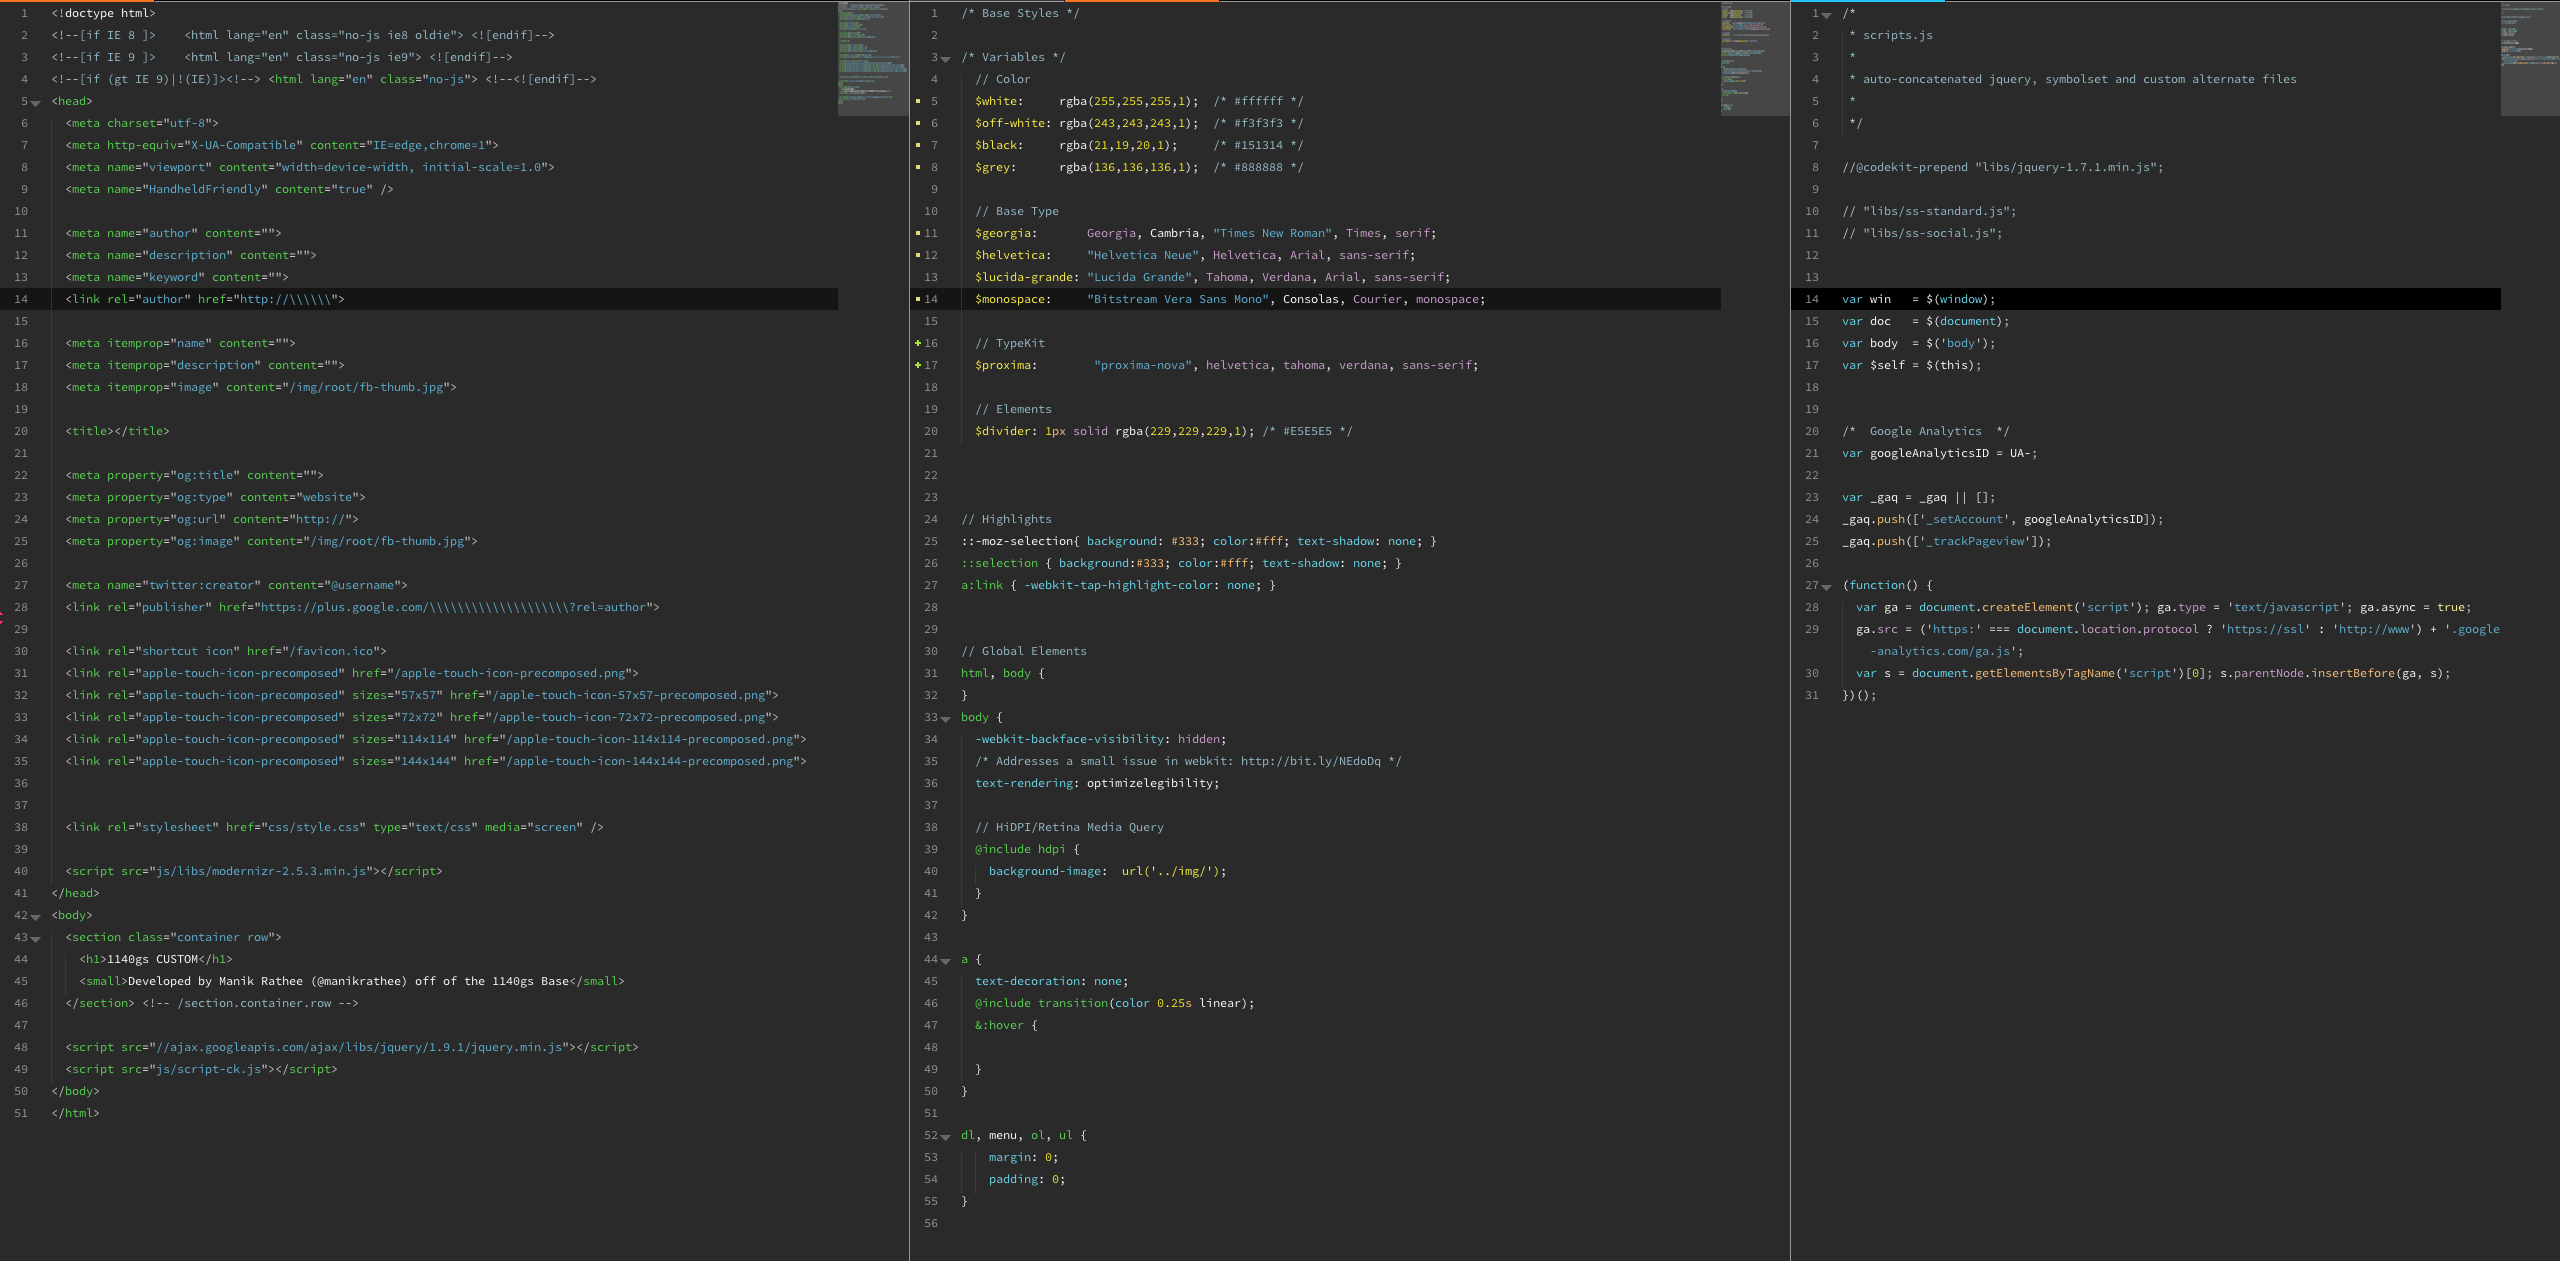The width and height of the screenshot is (2560, 1261).
Task: Click the 'margin: 0;' line
Action: (1024, 1157)
